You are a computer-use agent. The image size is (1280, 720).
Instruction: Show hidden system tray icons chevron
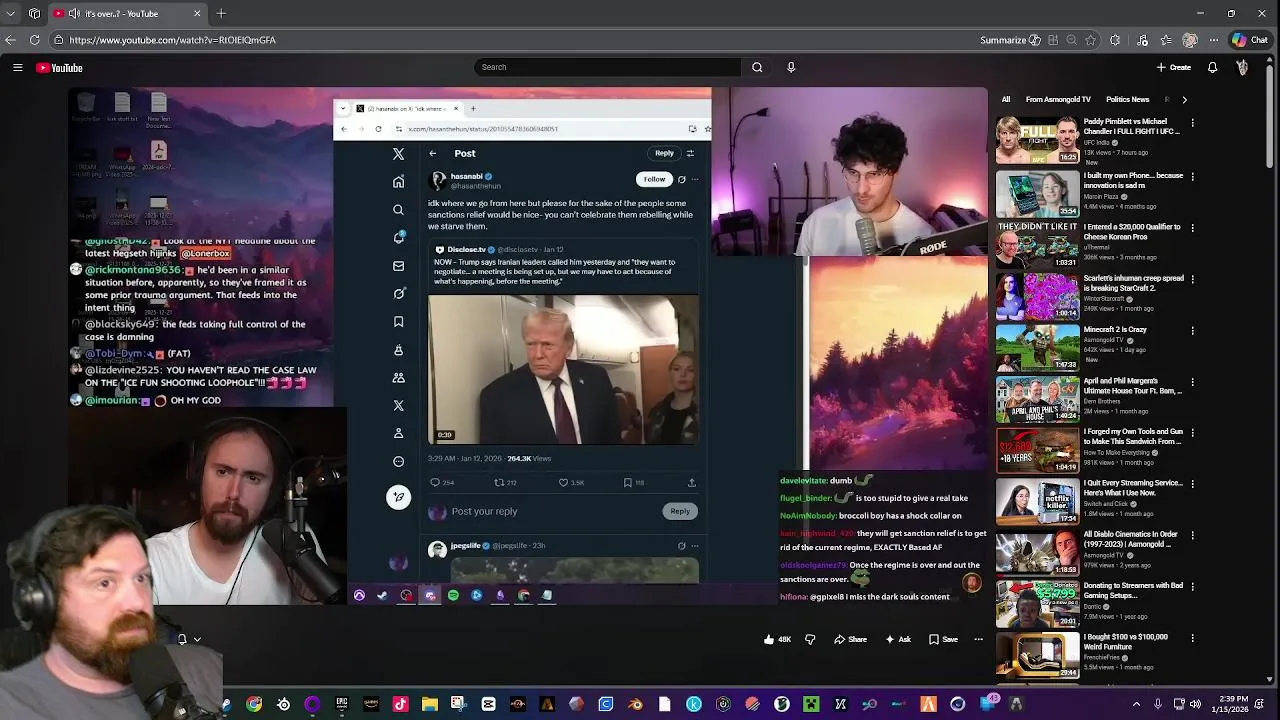tap(1136, 704)
